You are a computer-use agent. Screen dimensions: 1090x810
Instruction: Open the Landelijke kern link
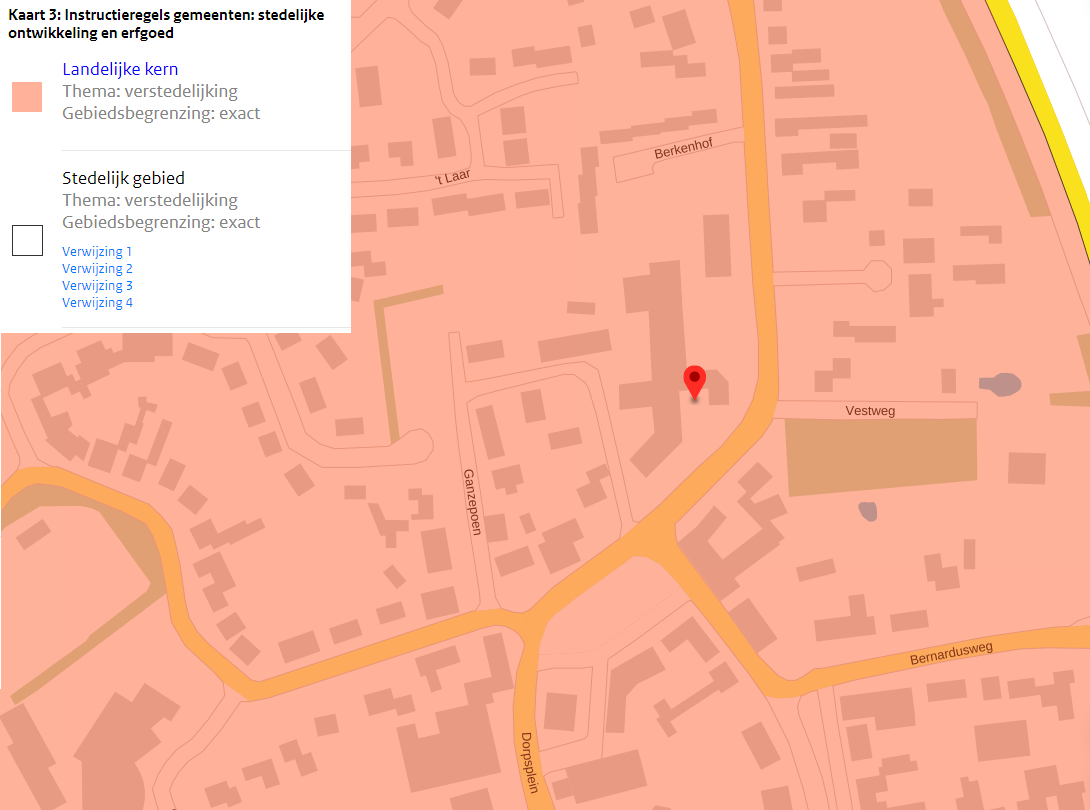coord(120,69)
